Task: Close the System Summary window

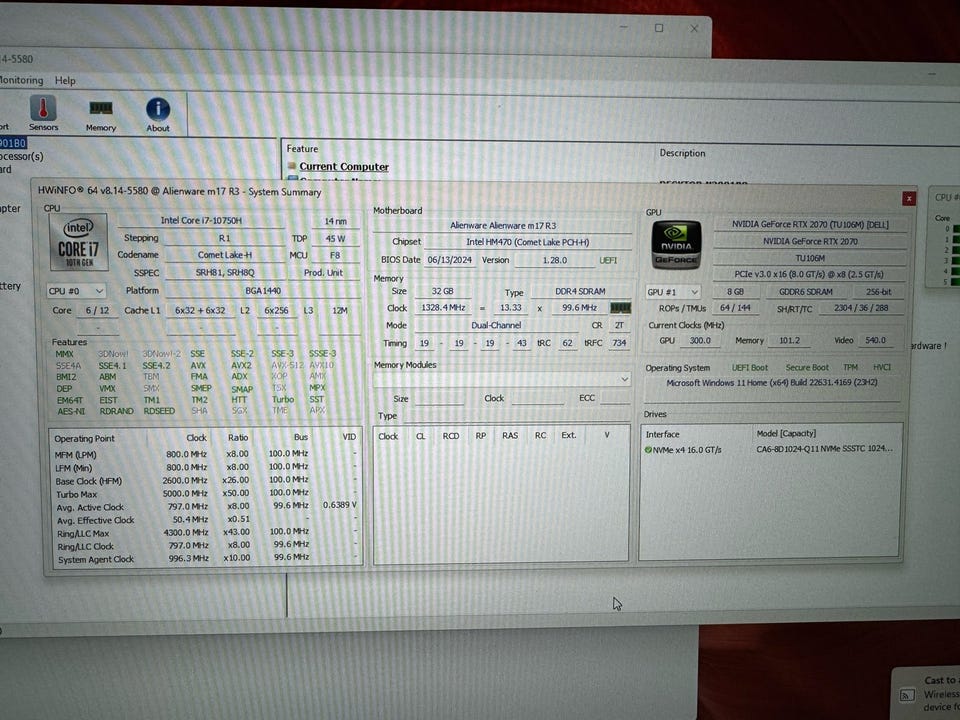Action: click(x=909, y=198)
